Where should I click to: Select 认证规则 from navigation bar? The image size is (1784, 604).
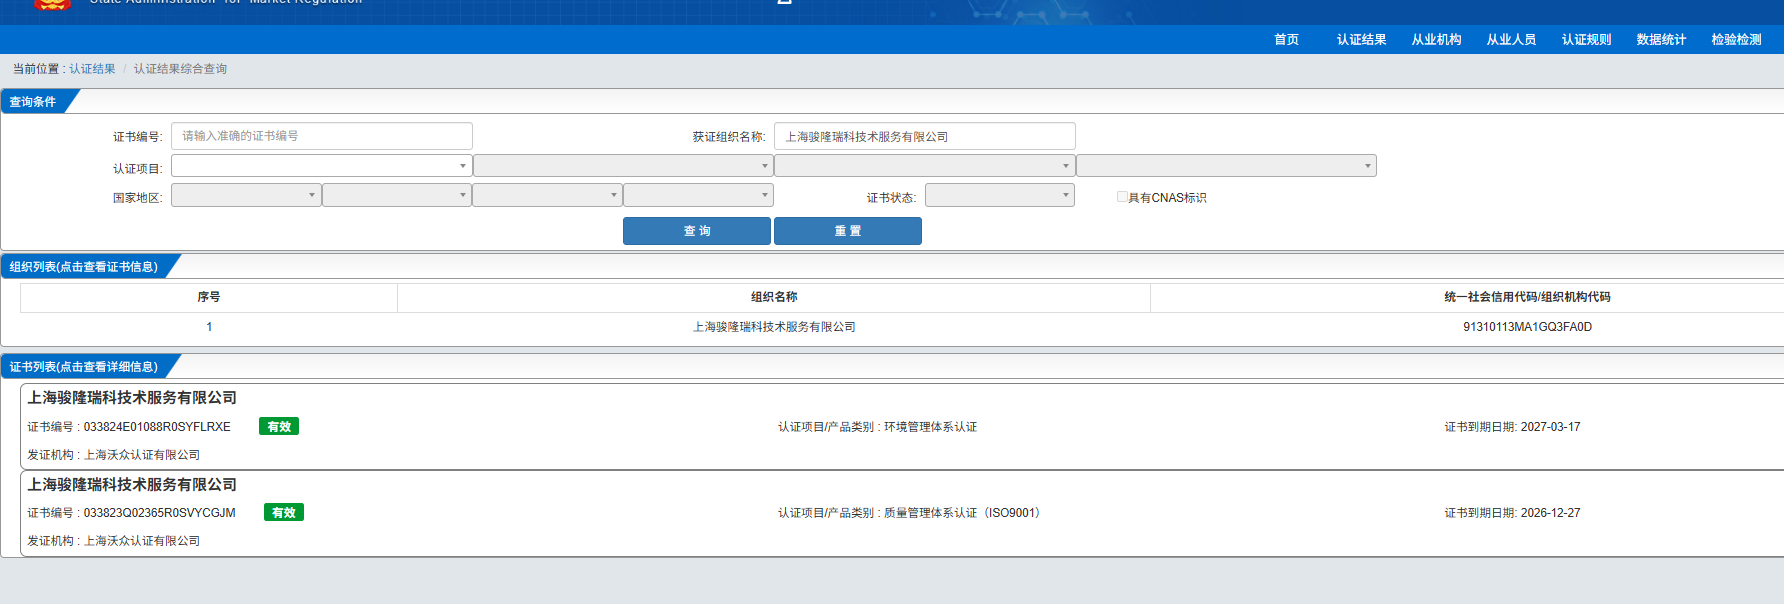(x=1586, y=40)
